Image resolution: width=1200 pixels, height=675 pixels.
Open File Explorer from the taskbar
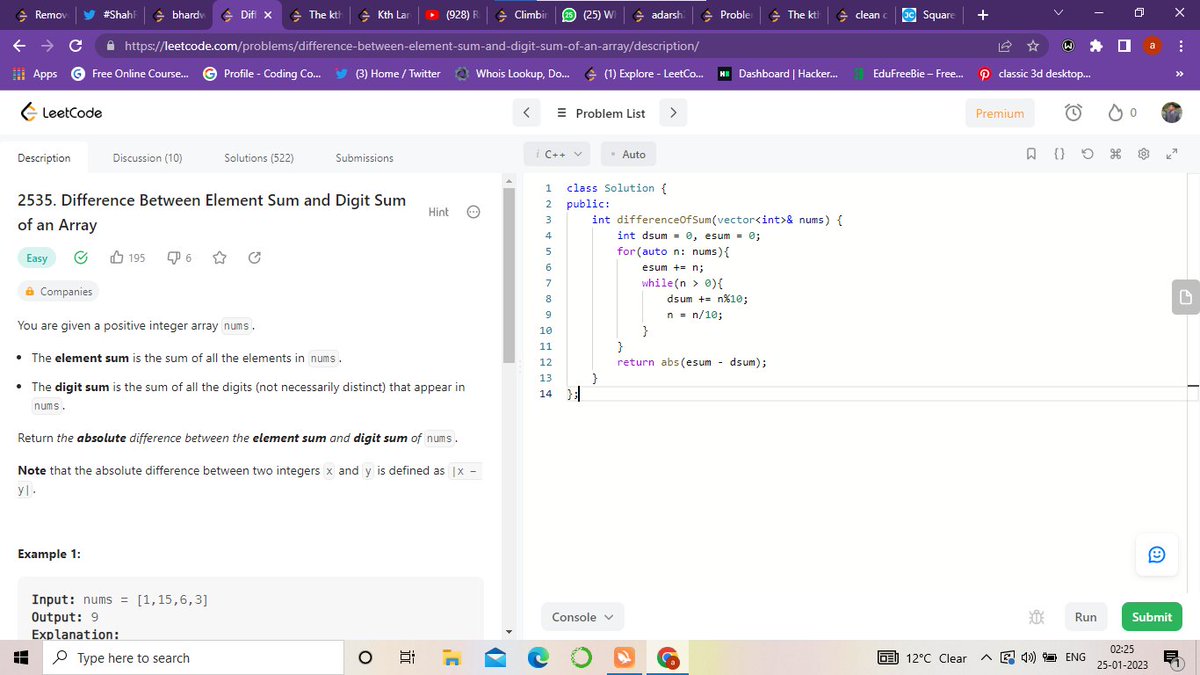[x=453, y=658]
